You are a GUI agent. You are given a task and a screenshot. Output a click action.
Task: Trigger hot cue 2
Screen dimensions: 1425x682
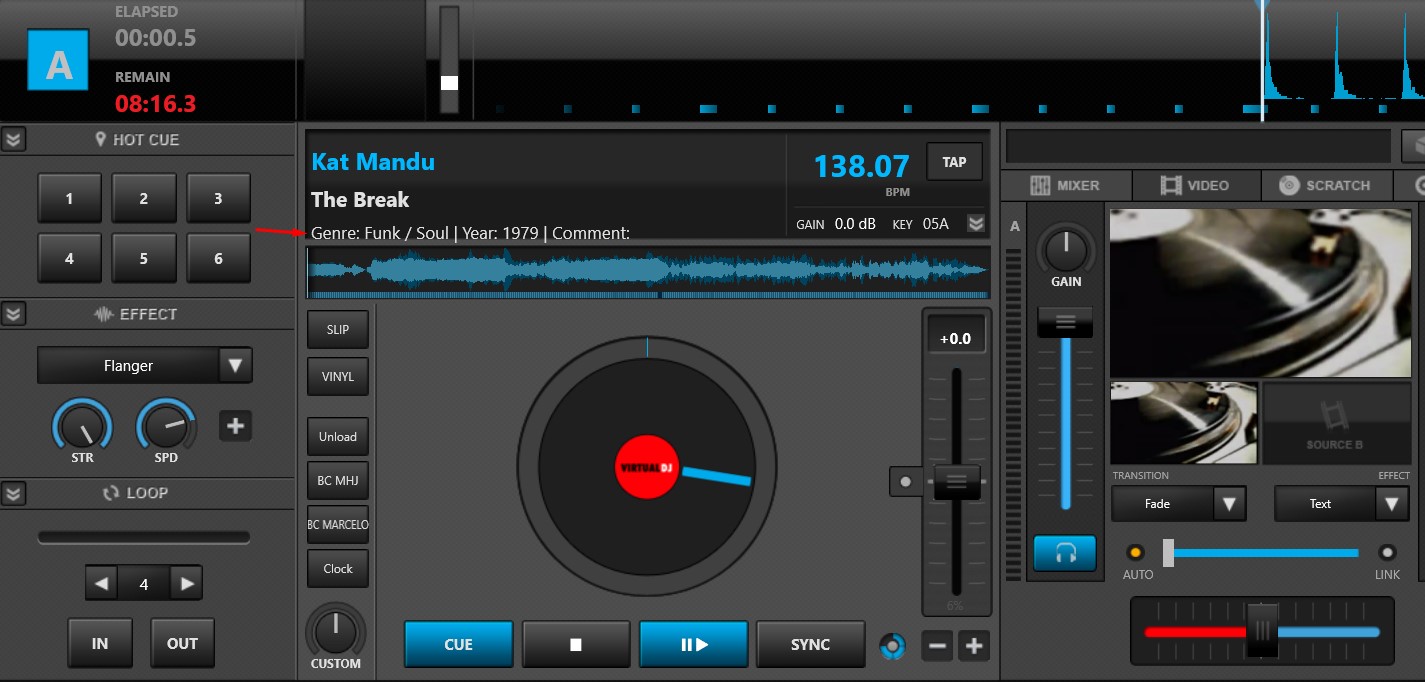(x=144, y=198)
